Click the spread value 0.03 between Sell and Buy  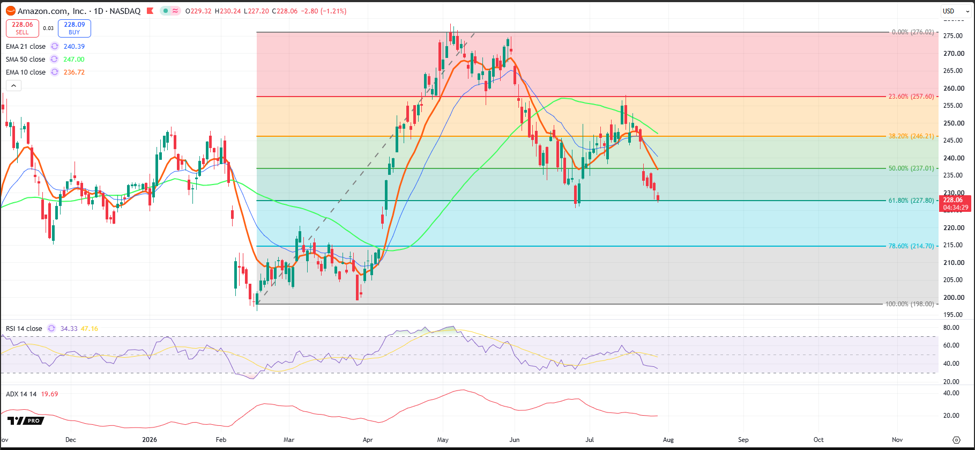pos(48,29)
